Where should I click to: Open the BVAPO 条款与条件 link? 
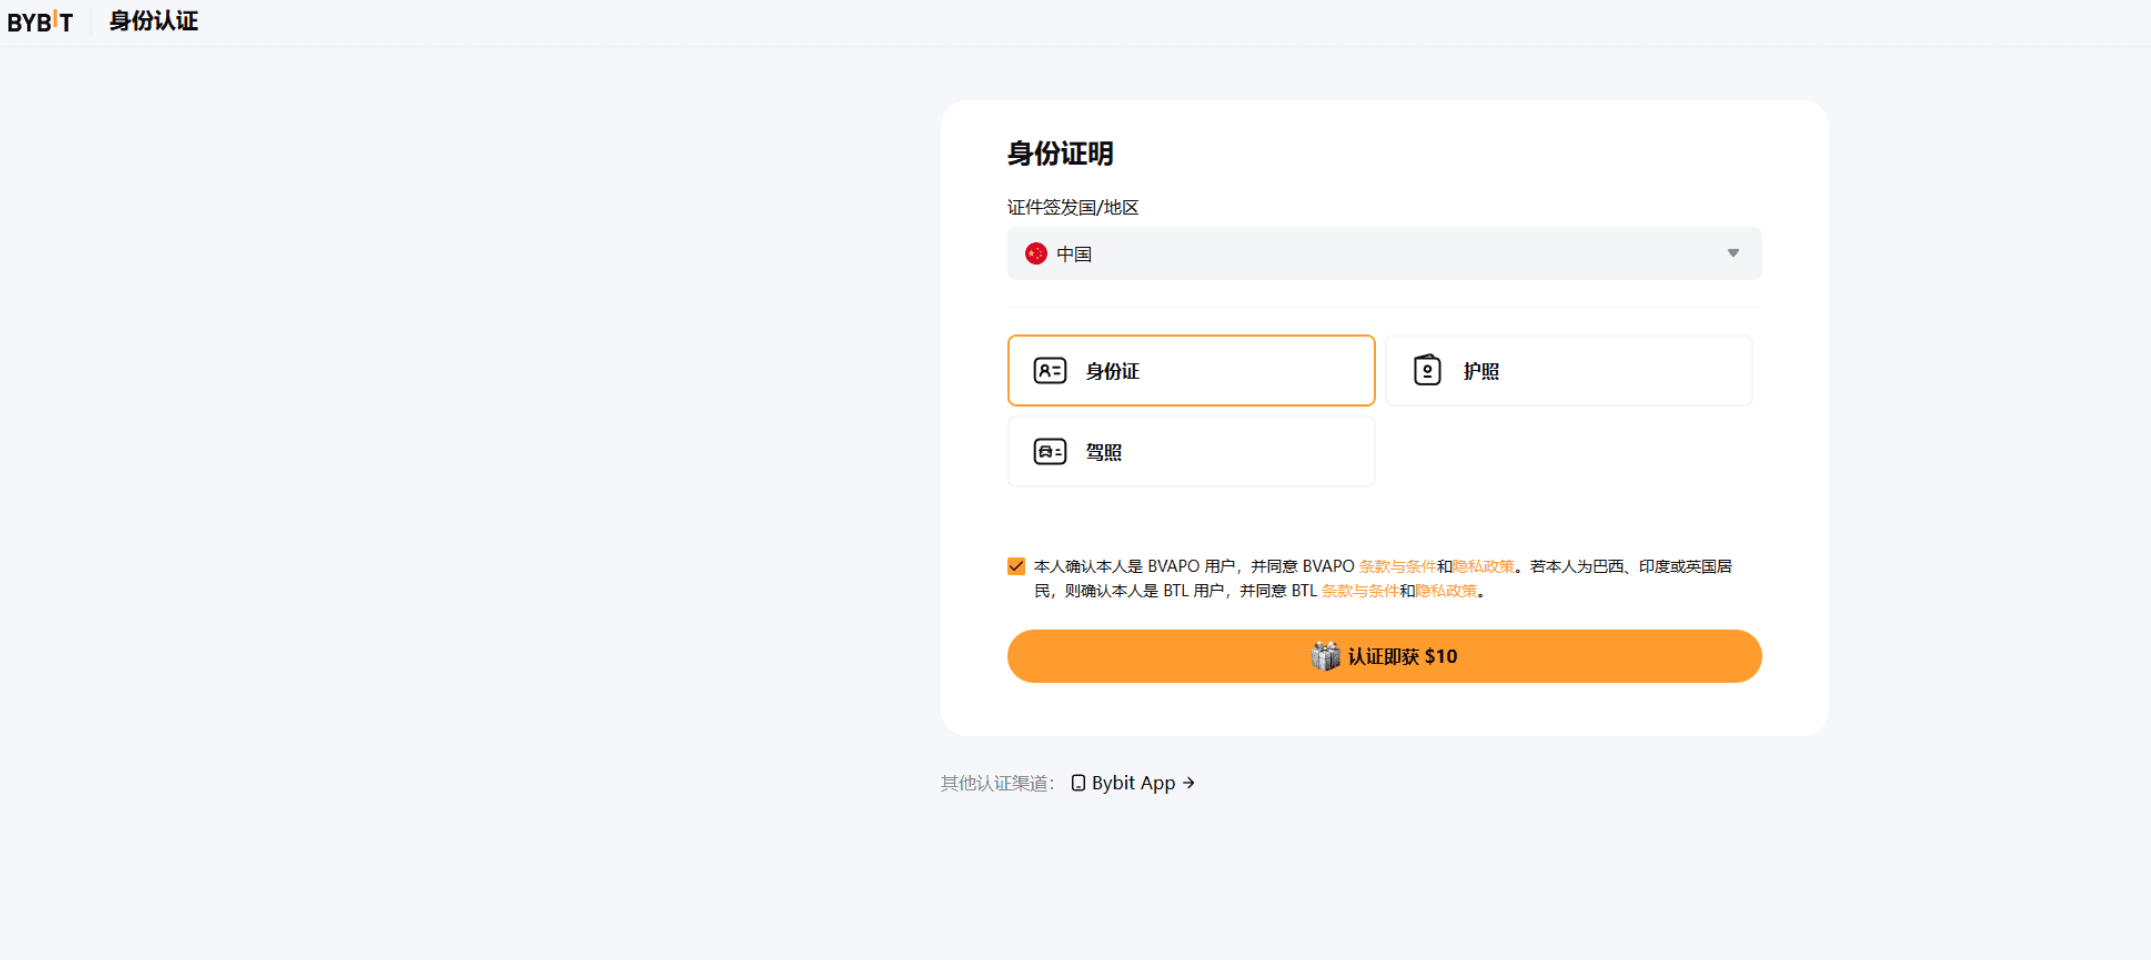point(1397,566)
